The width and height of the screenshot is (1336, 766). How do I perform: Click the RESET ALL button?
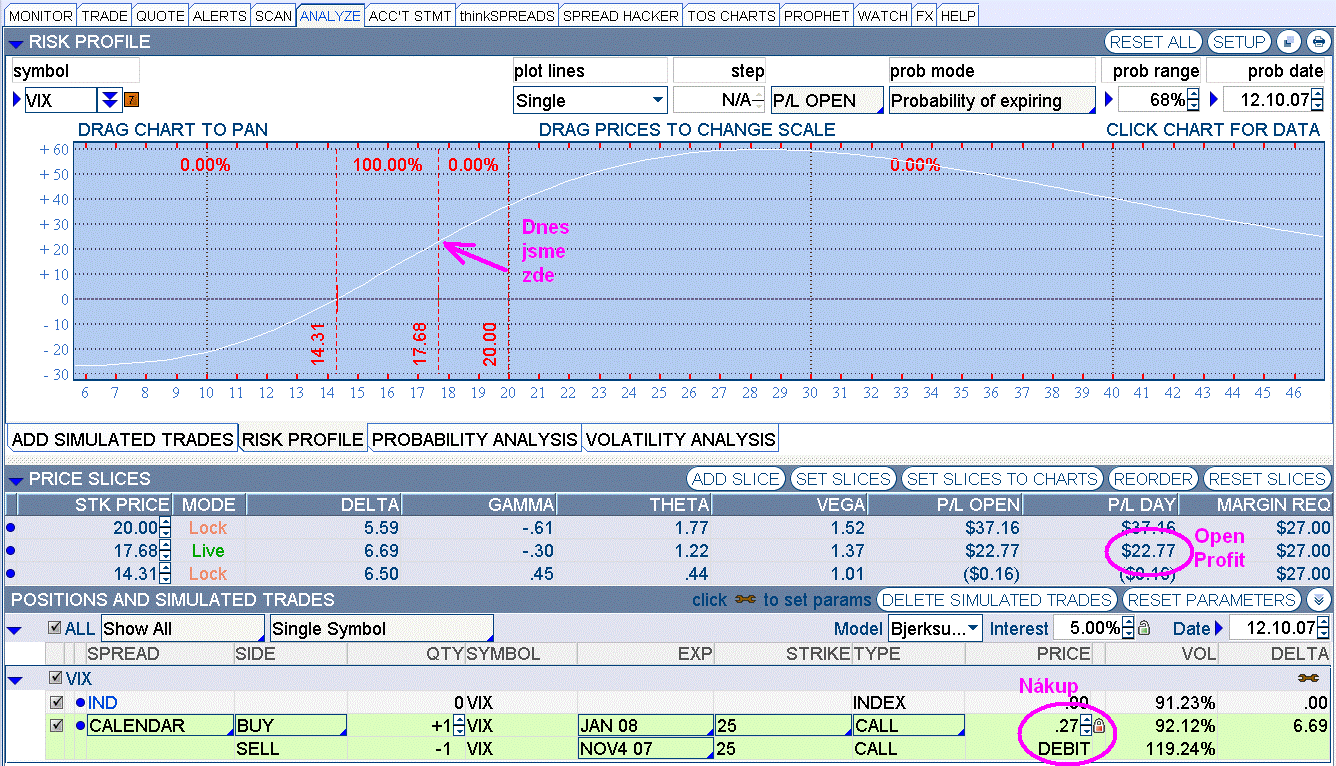1153,42
